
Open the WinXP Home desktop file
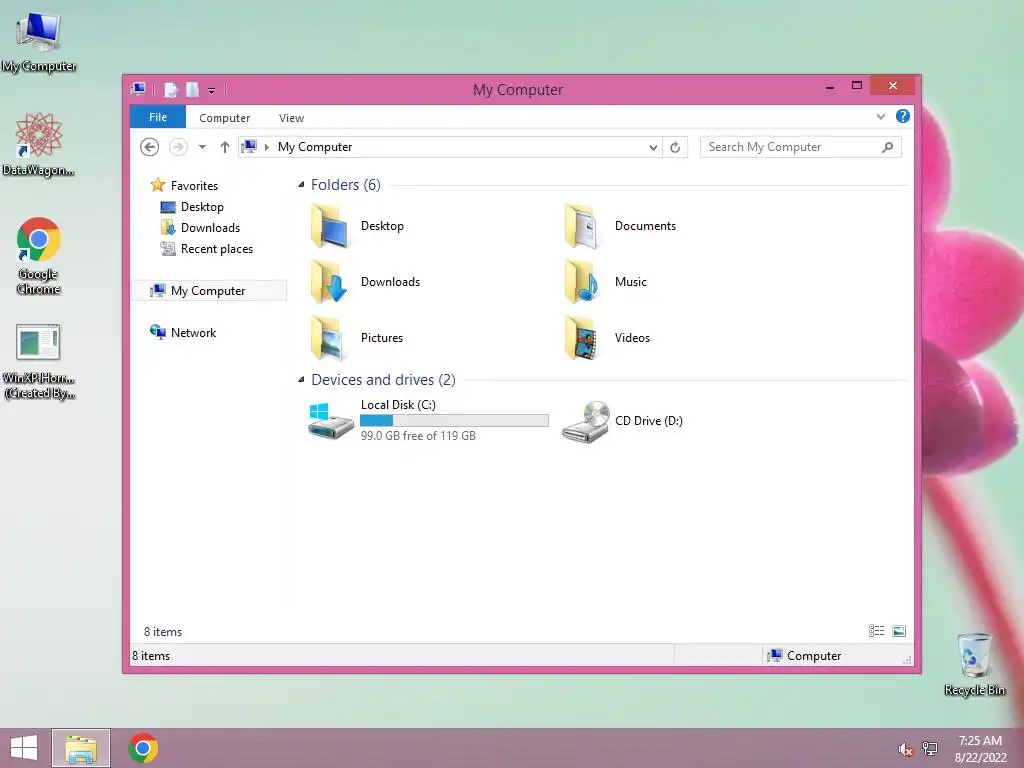pos(39,361)
